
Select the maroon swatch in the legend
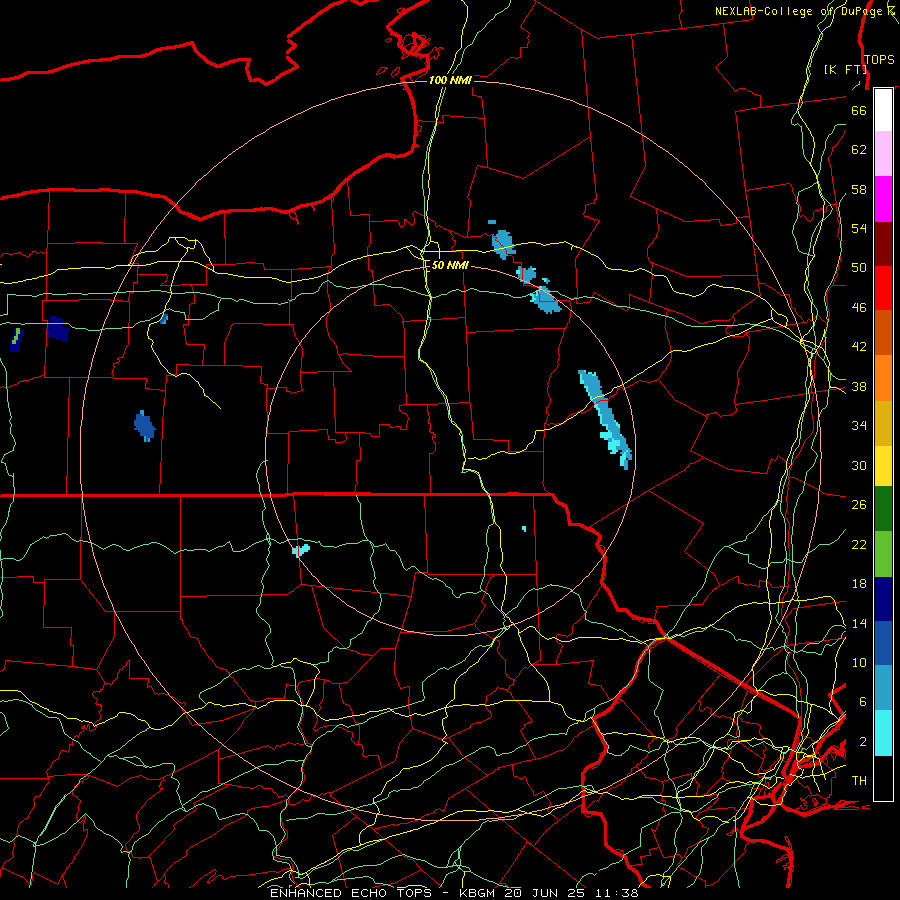click(x=883, y=244)
